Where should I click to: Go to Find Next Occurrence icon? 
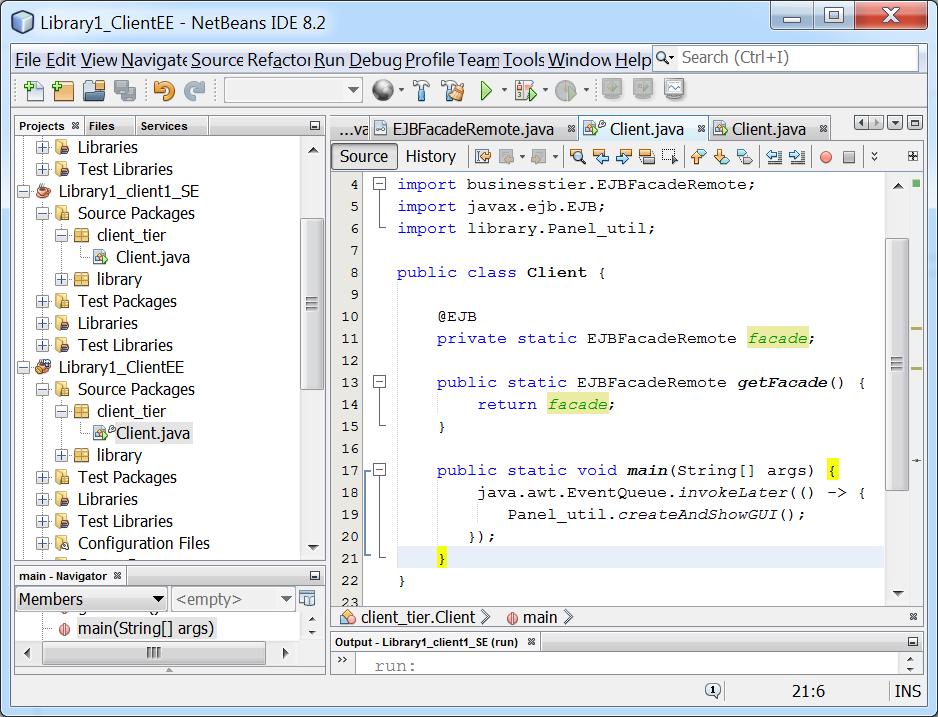623,157
